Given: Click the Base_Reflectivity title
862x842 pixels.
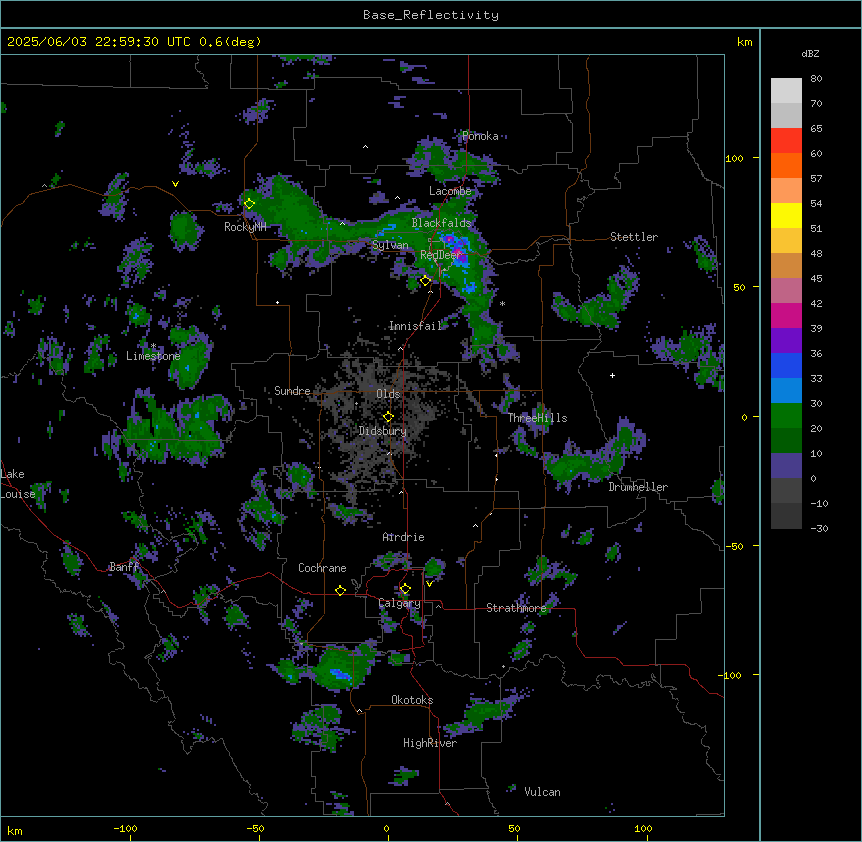Looking at the screenshot, I should (x=431, y=15).
